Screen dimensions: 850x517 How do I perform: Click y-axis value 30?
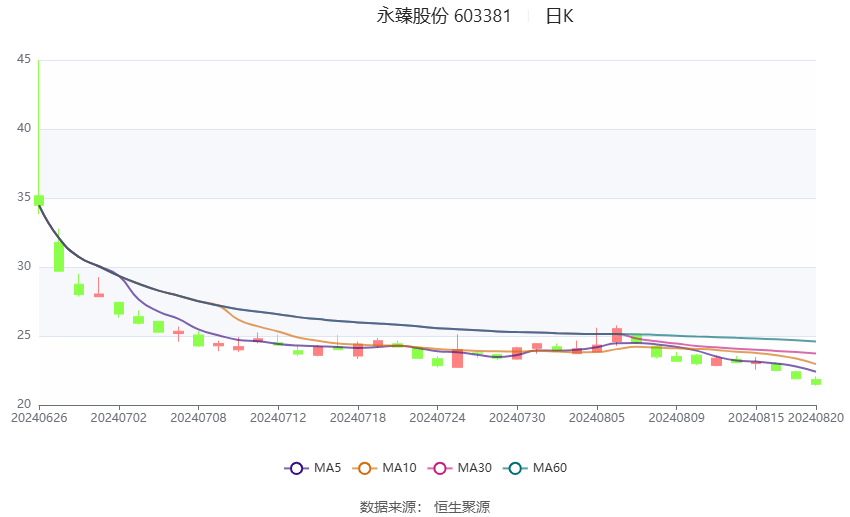coord(24,266)
